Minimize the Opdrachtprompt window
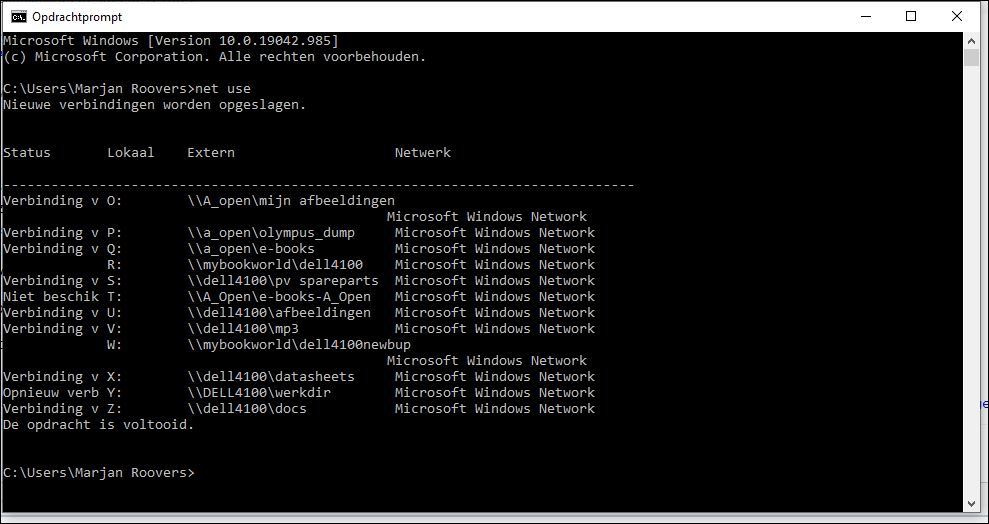Image resolution: width=989 pixels, height=524 pixels. [x=867, y=16]
